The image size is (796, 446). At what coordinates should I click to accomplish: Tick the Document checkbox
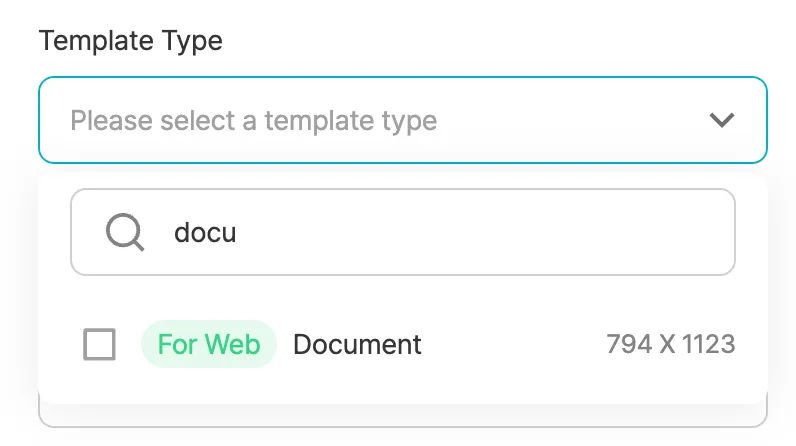point(99,345)
